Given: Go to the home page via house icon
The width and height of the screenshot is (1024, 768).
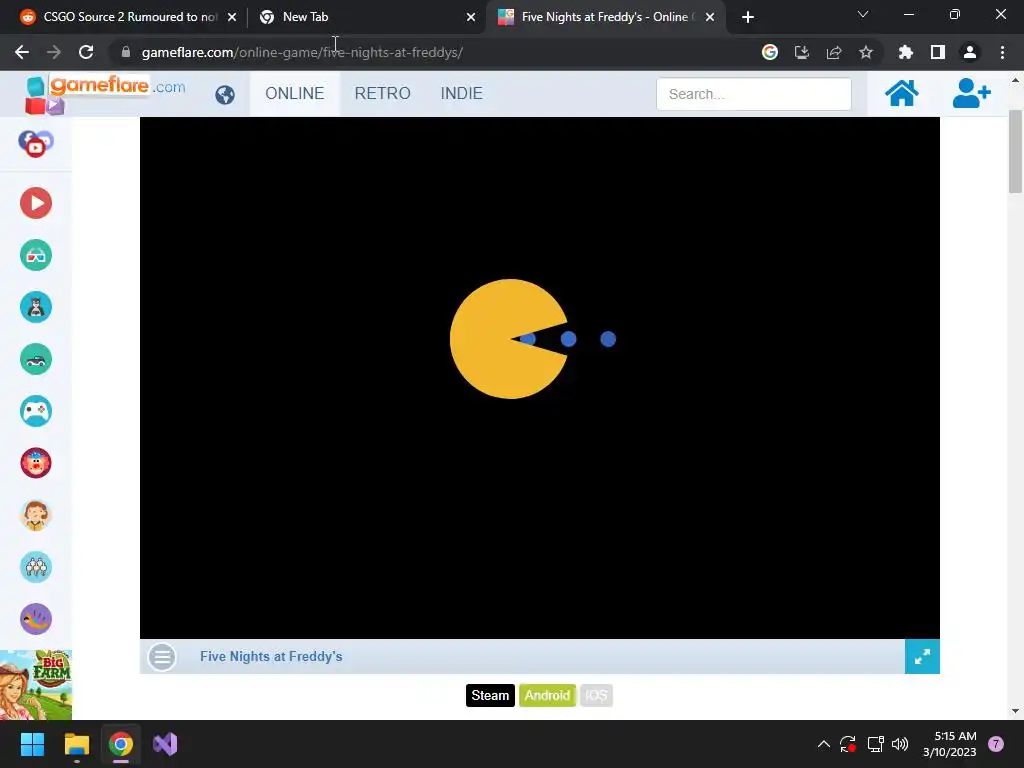Looking at the screenshot, I should [901, 93].
